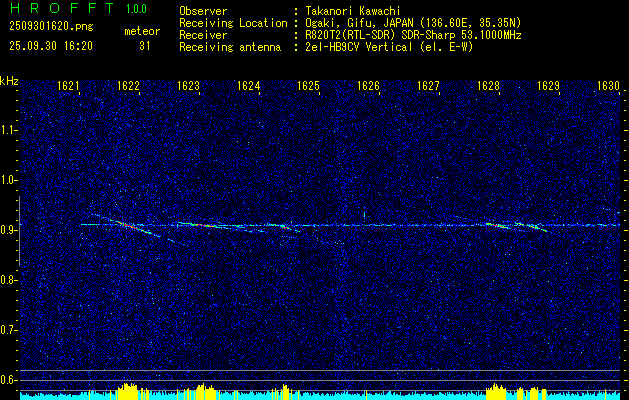Click the date stamp 25.09.30 16:20
The image size is (629, 400).
[51, 46]
